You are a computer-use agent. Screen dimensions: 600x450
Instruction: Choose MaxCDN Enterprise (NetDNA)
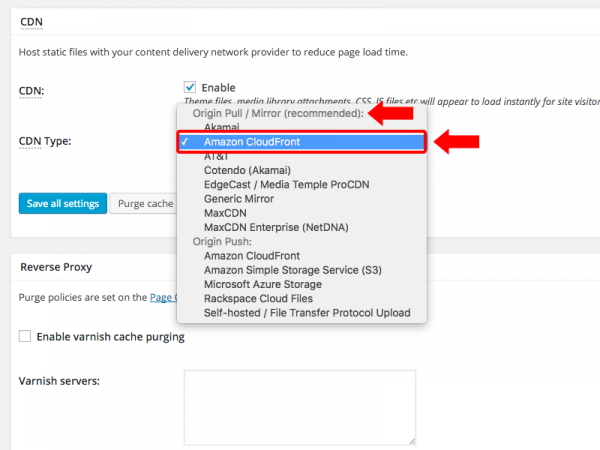[302, 227]
